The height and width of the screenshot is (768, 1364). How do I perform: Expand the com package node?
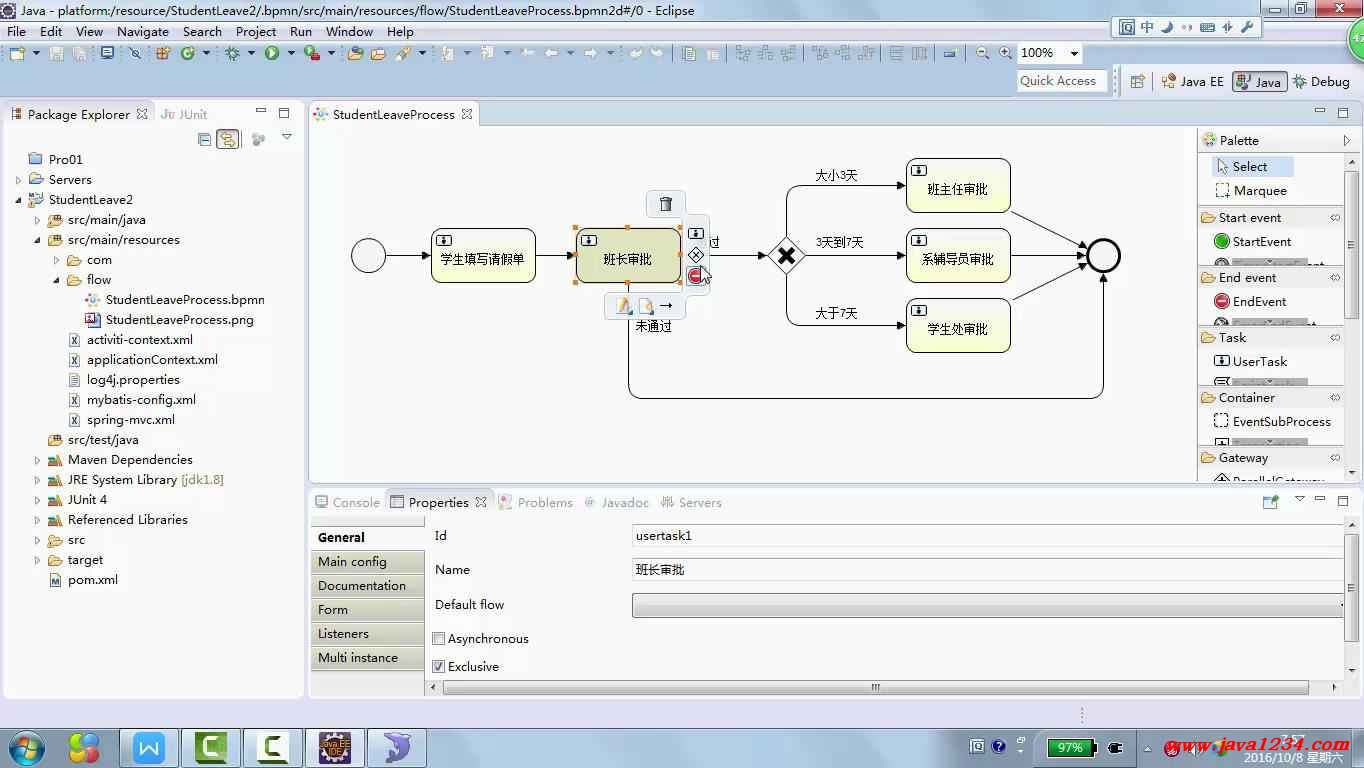click(x=56, y=260)
